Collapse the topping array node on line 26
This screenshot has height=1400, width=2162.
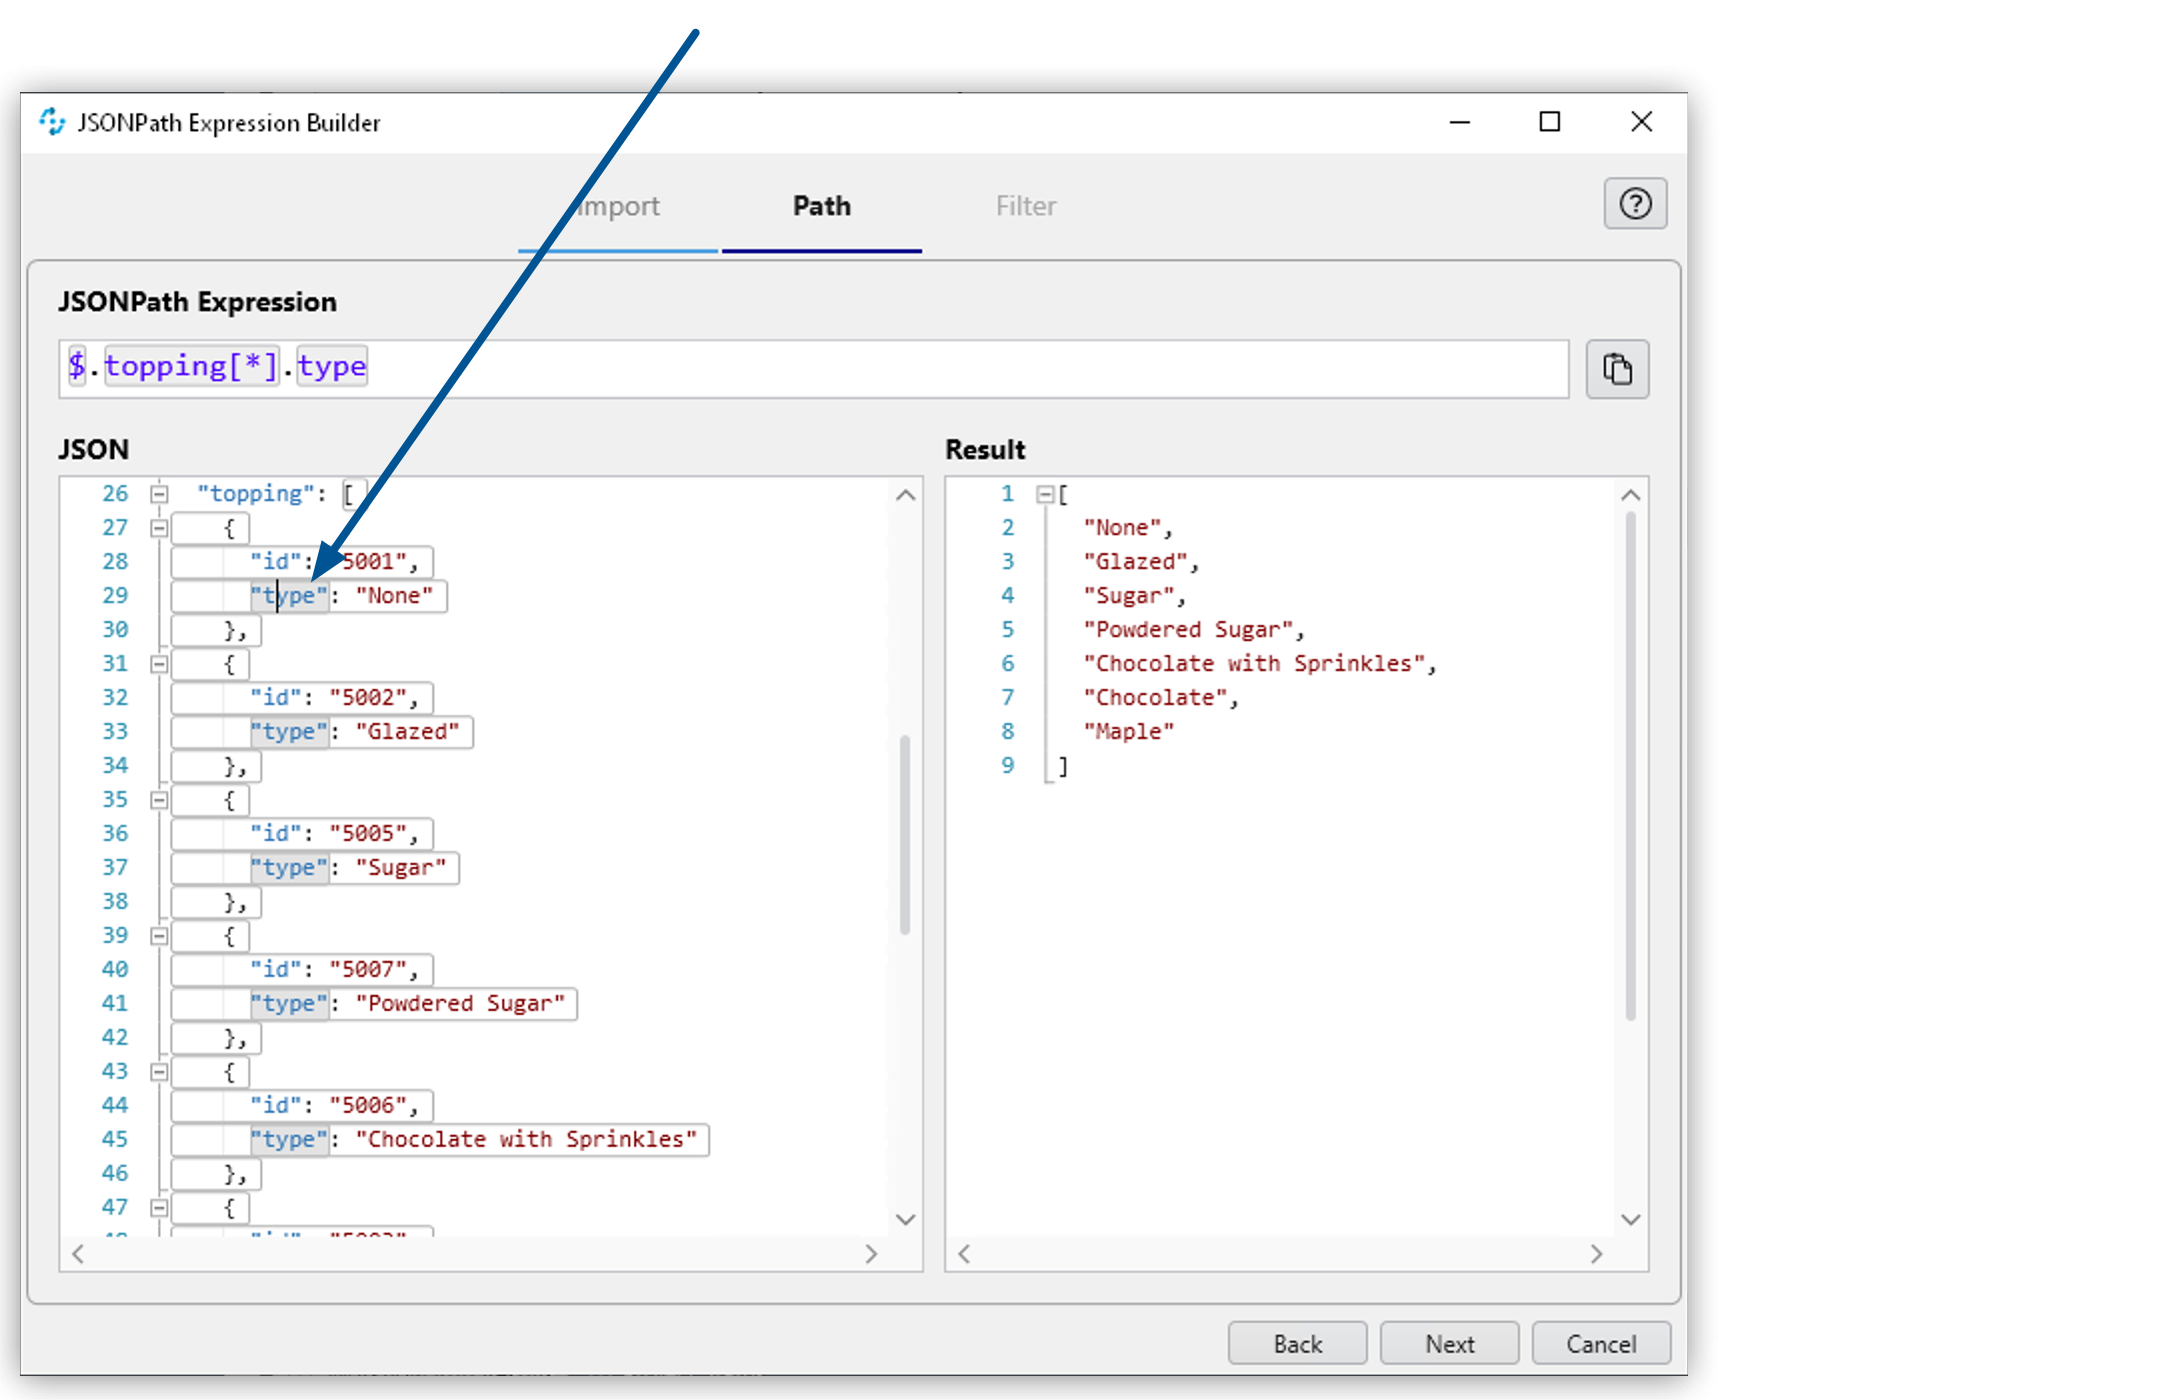159,493
